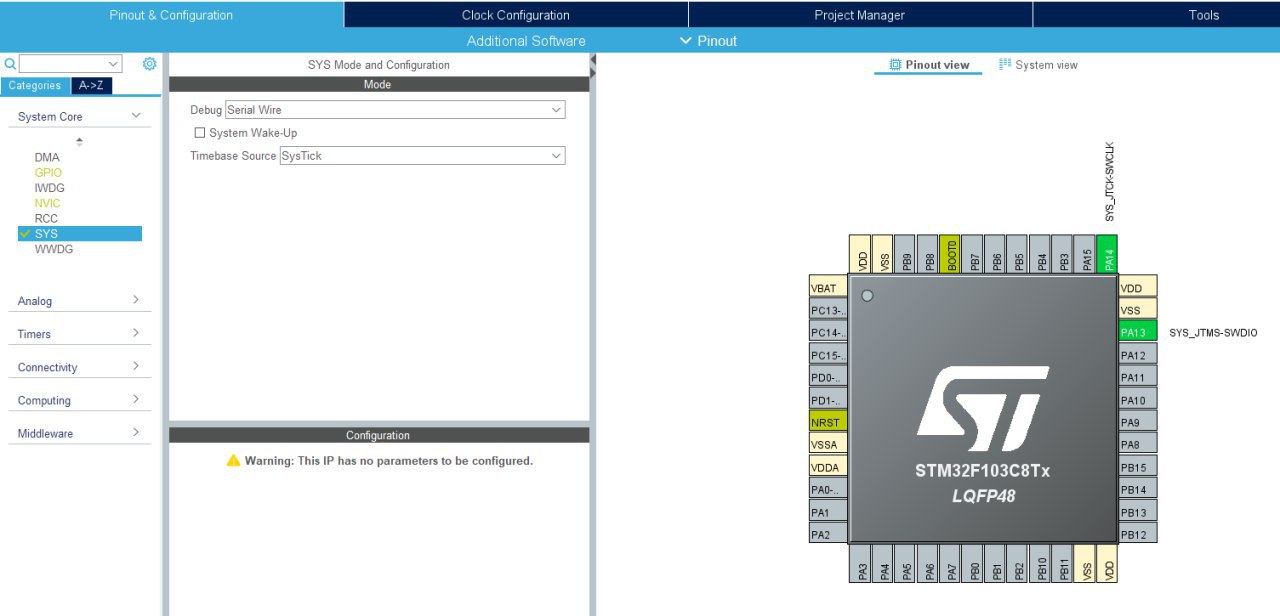Image resolution: width=1280 pixels, height=616 pixels.
Task: Expand the Timers category
Action: click(136, 333)
